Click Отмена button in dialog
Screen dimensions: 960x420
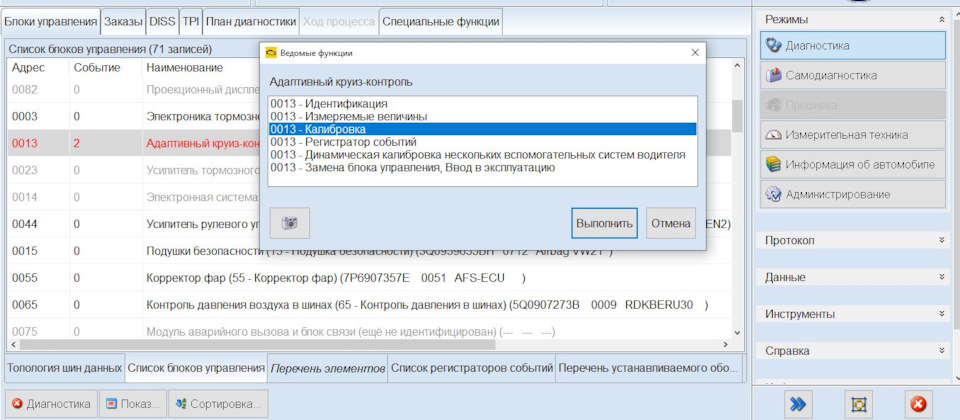pos(671,223)
